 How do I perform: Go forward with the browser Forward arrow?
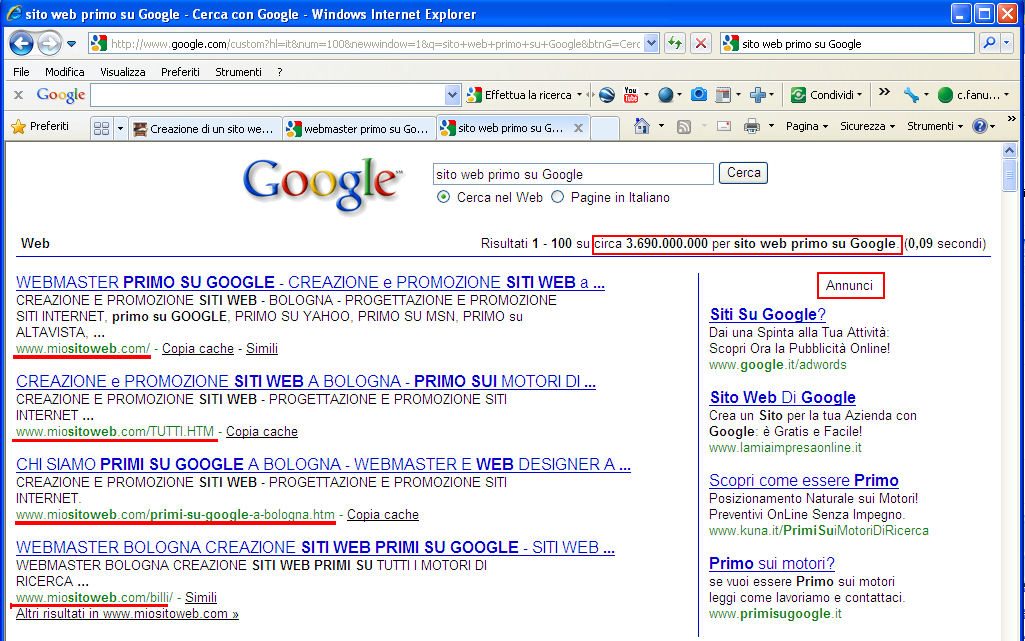coord(49,44)
